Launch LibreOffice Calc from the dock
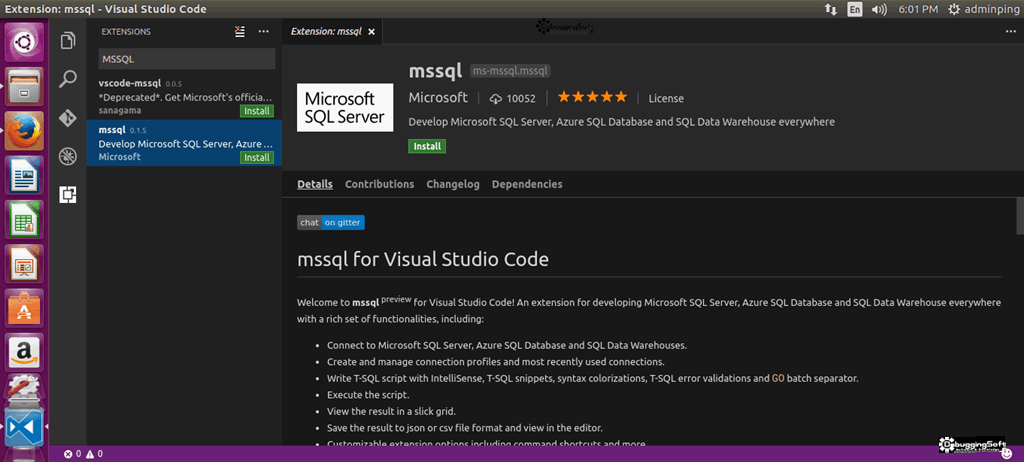1024x462 pixels. point(25,219)
